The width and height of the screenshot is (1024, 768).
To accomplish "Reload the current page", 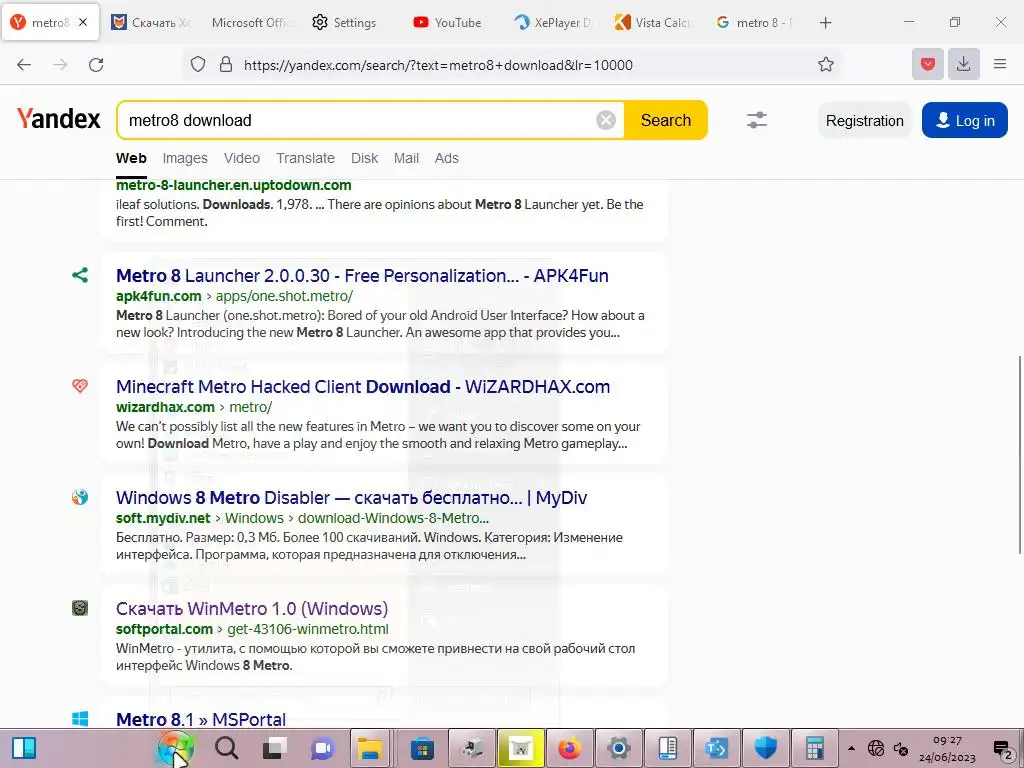I will [96, 65].
